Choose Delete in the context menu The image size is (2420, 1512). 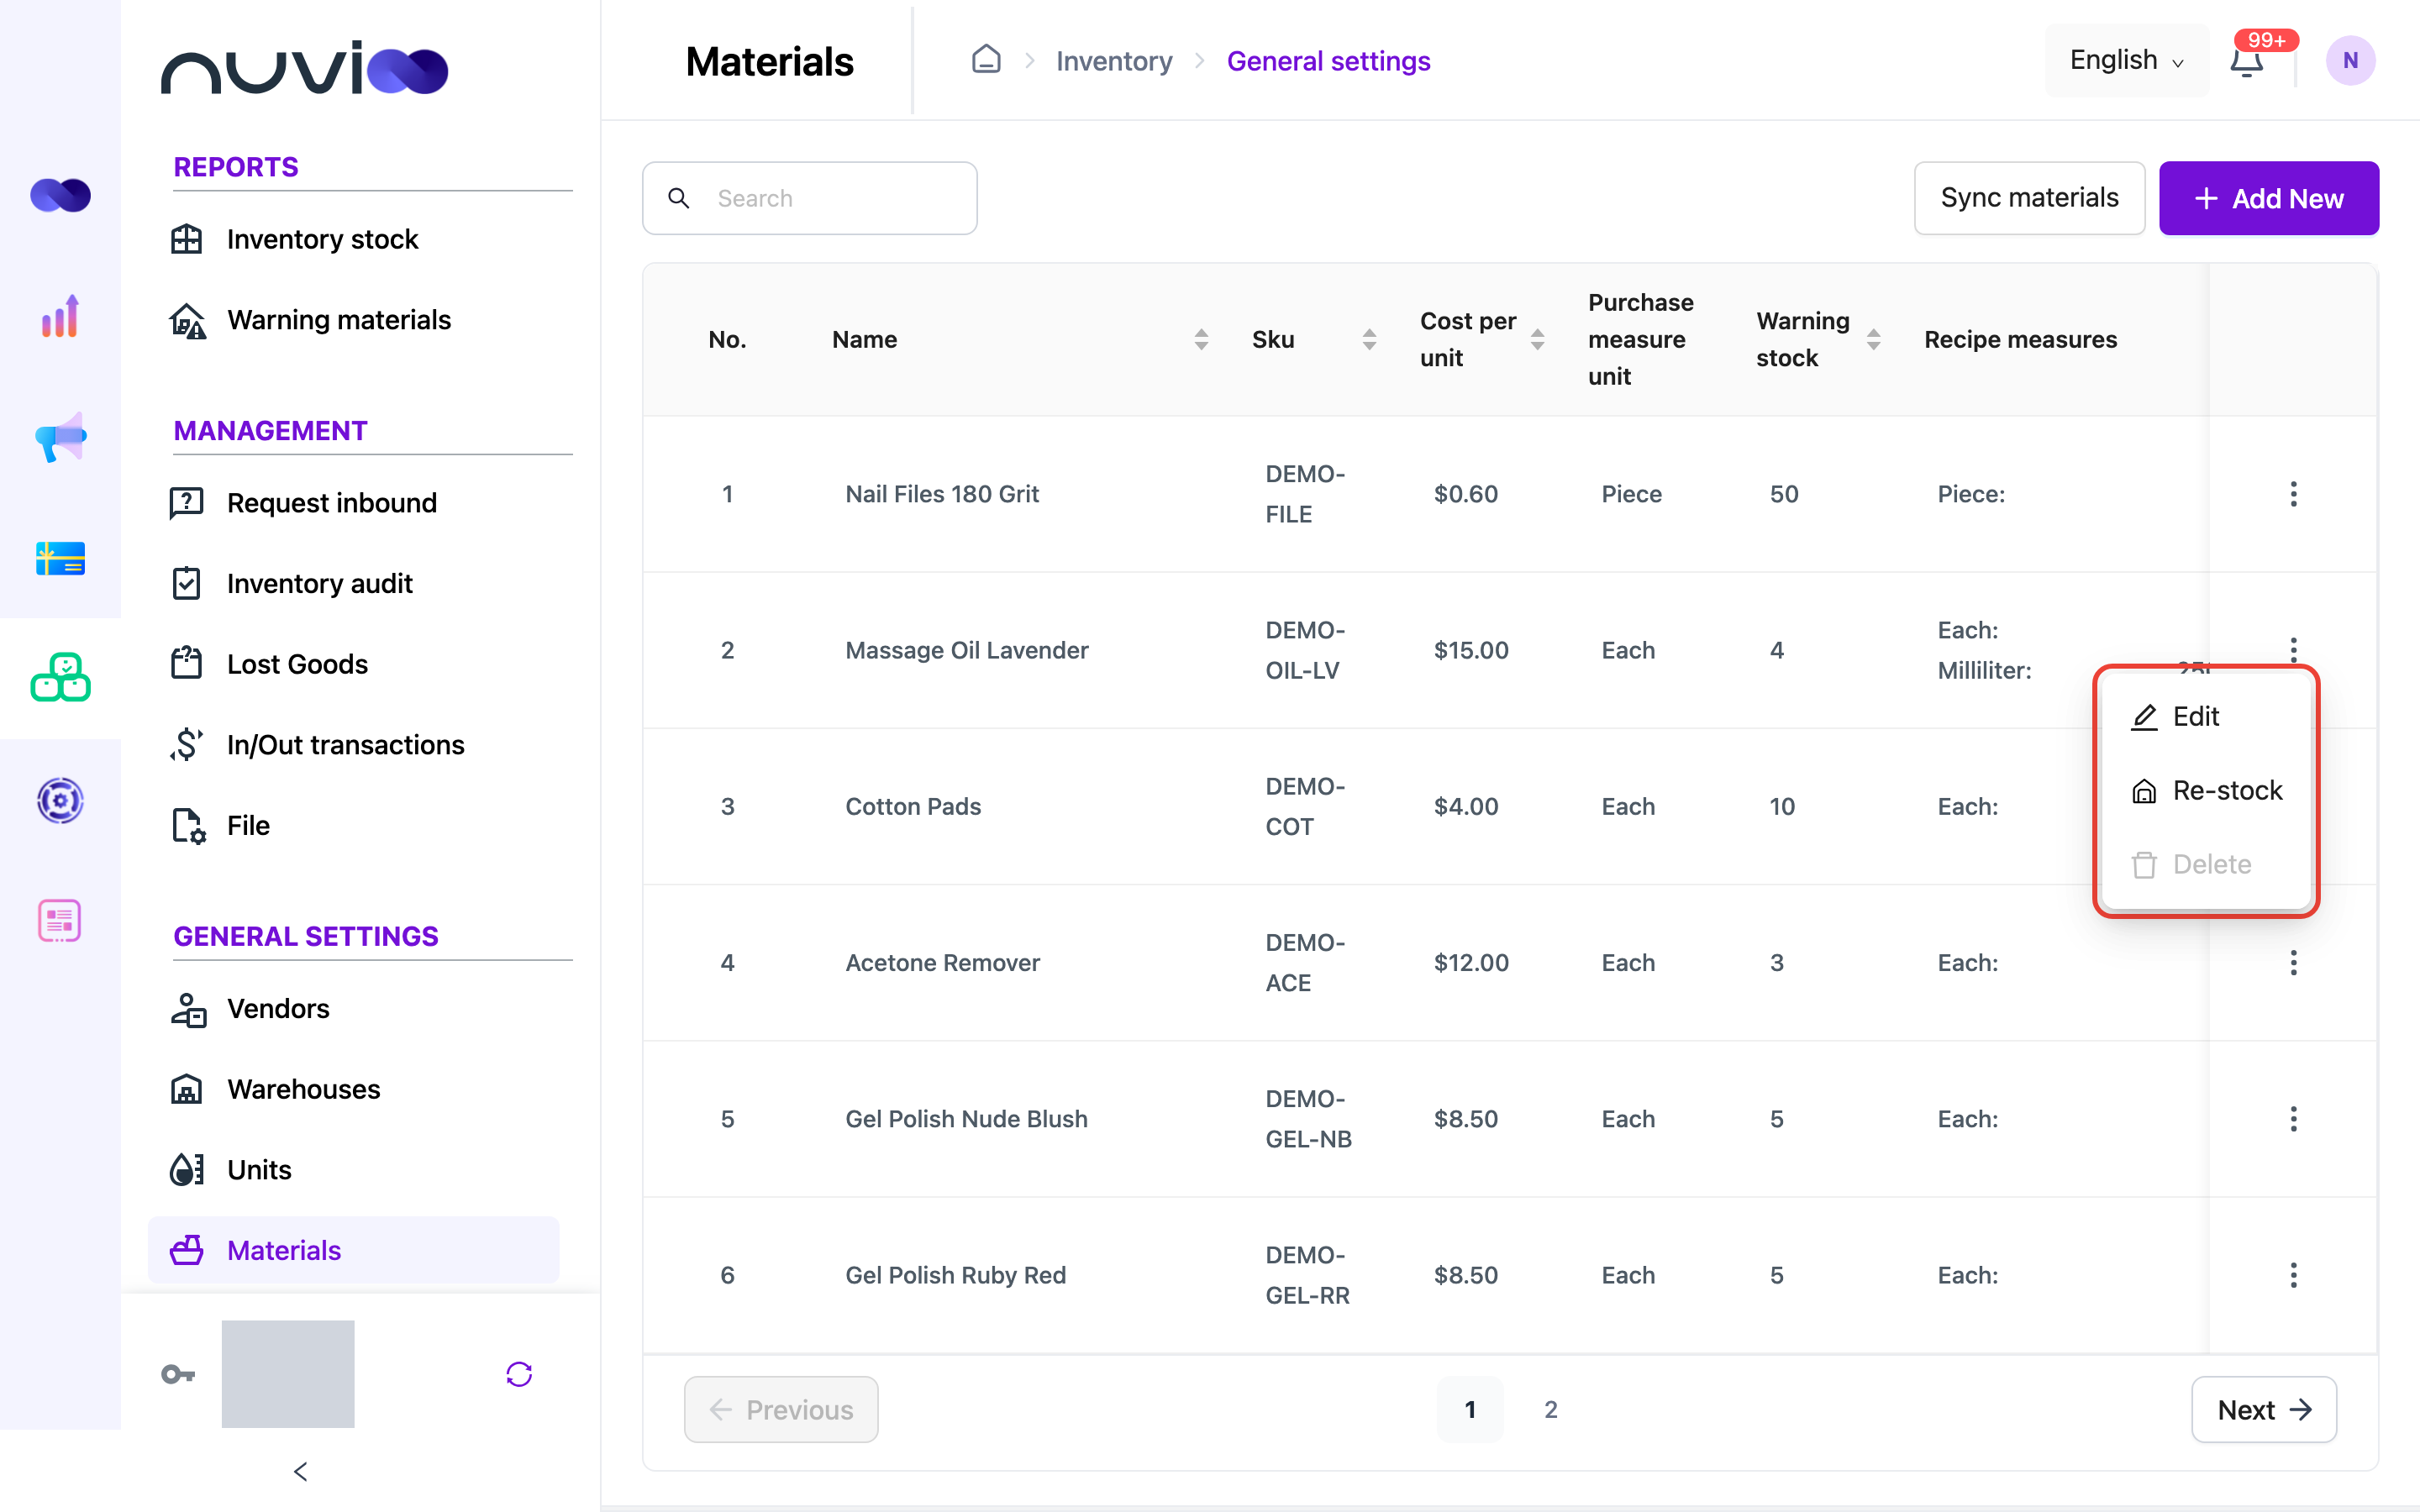point(2206,864)
